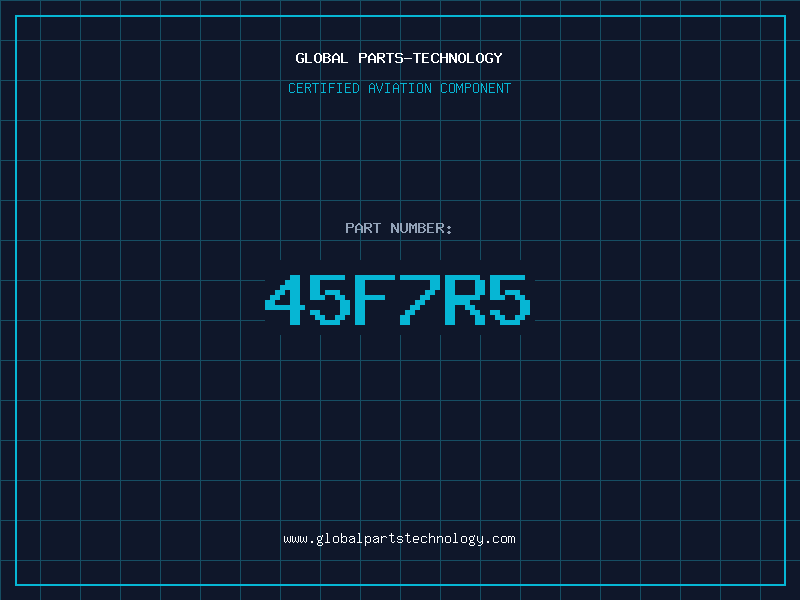This screenshot has height=600, width=800.
Task: Select the word CERTIFIED
Action: tap(324, 88)
